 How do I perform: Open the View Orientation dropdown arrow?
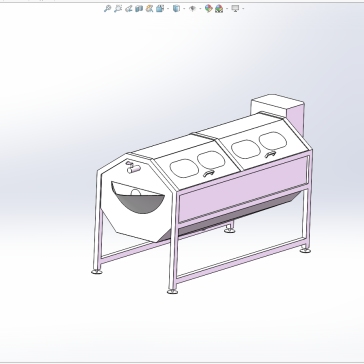pos(168,9)
